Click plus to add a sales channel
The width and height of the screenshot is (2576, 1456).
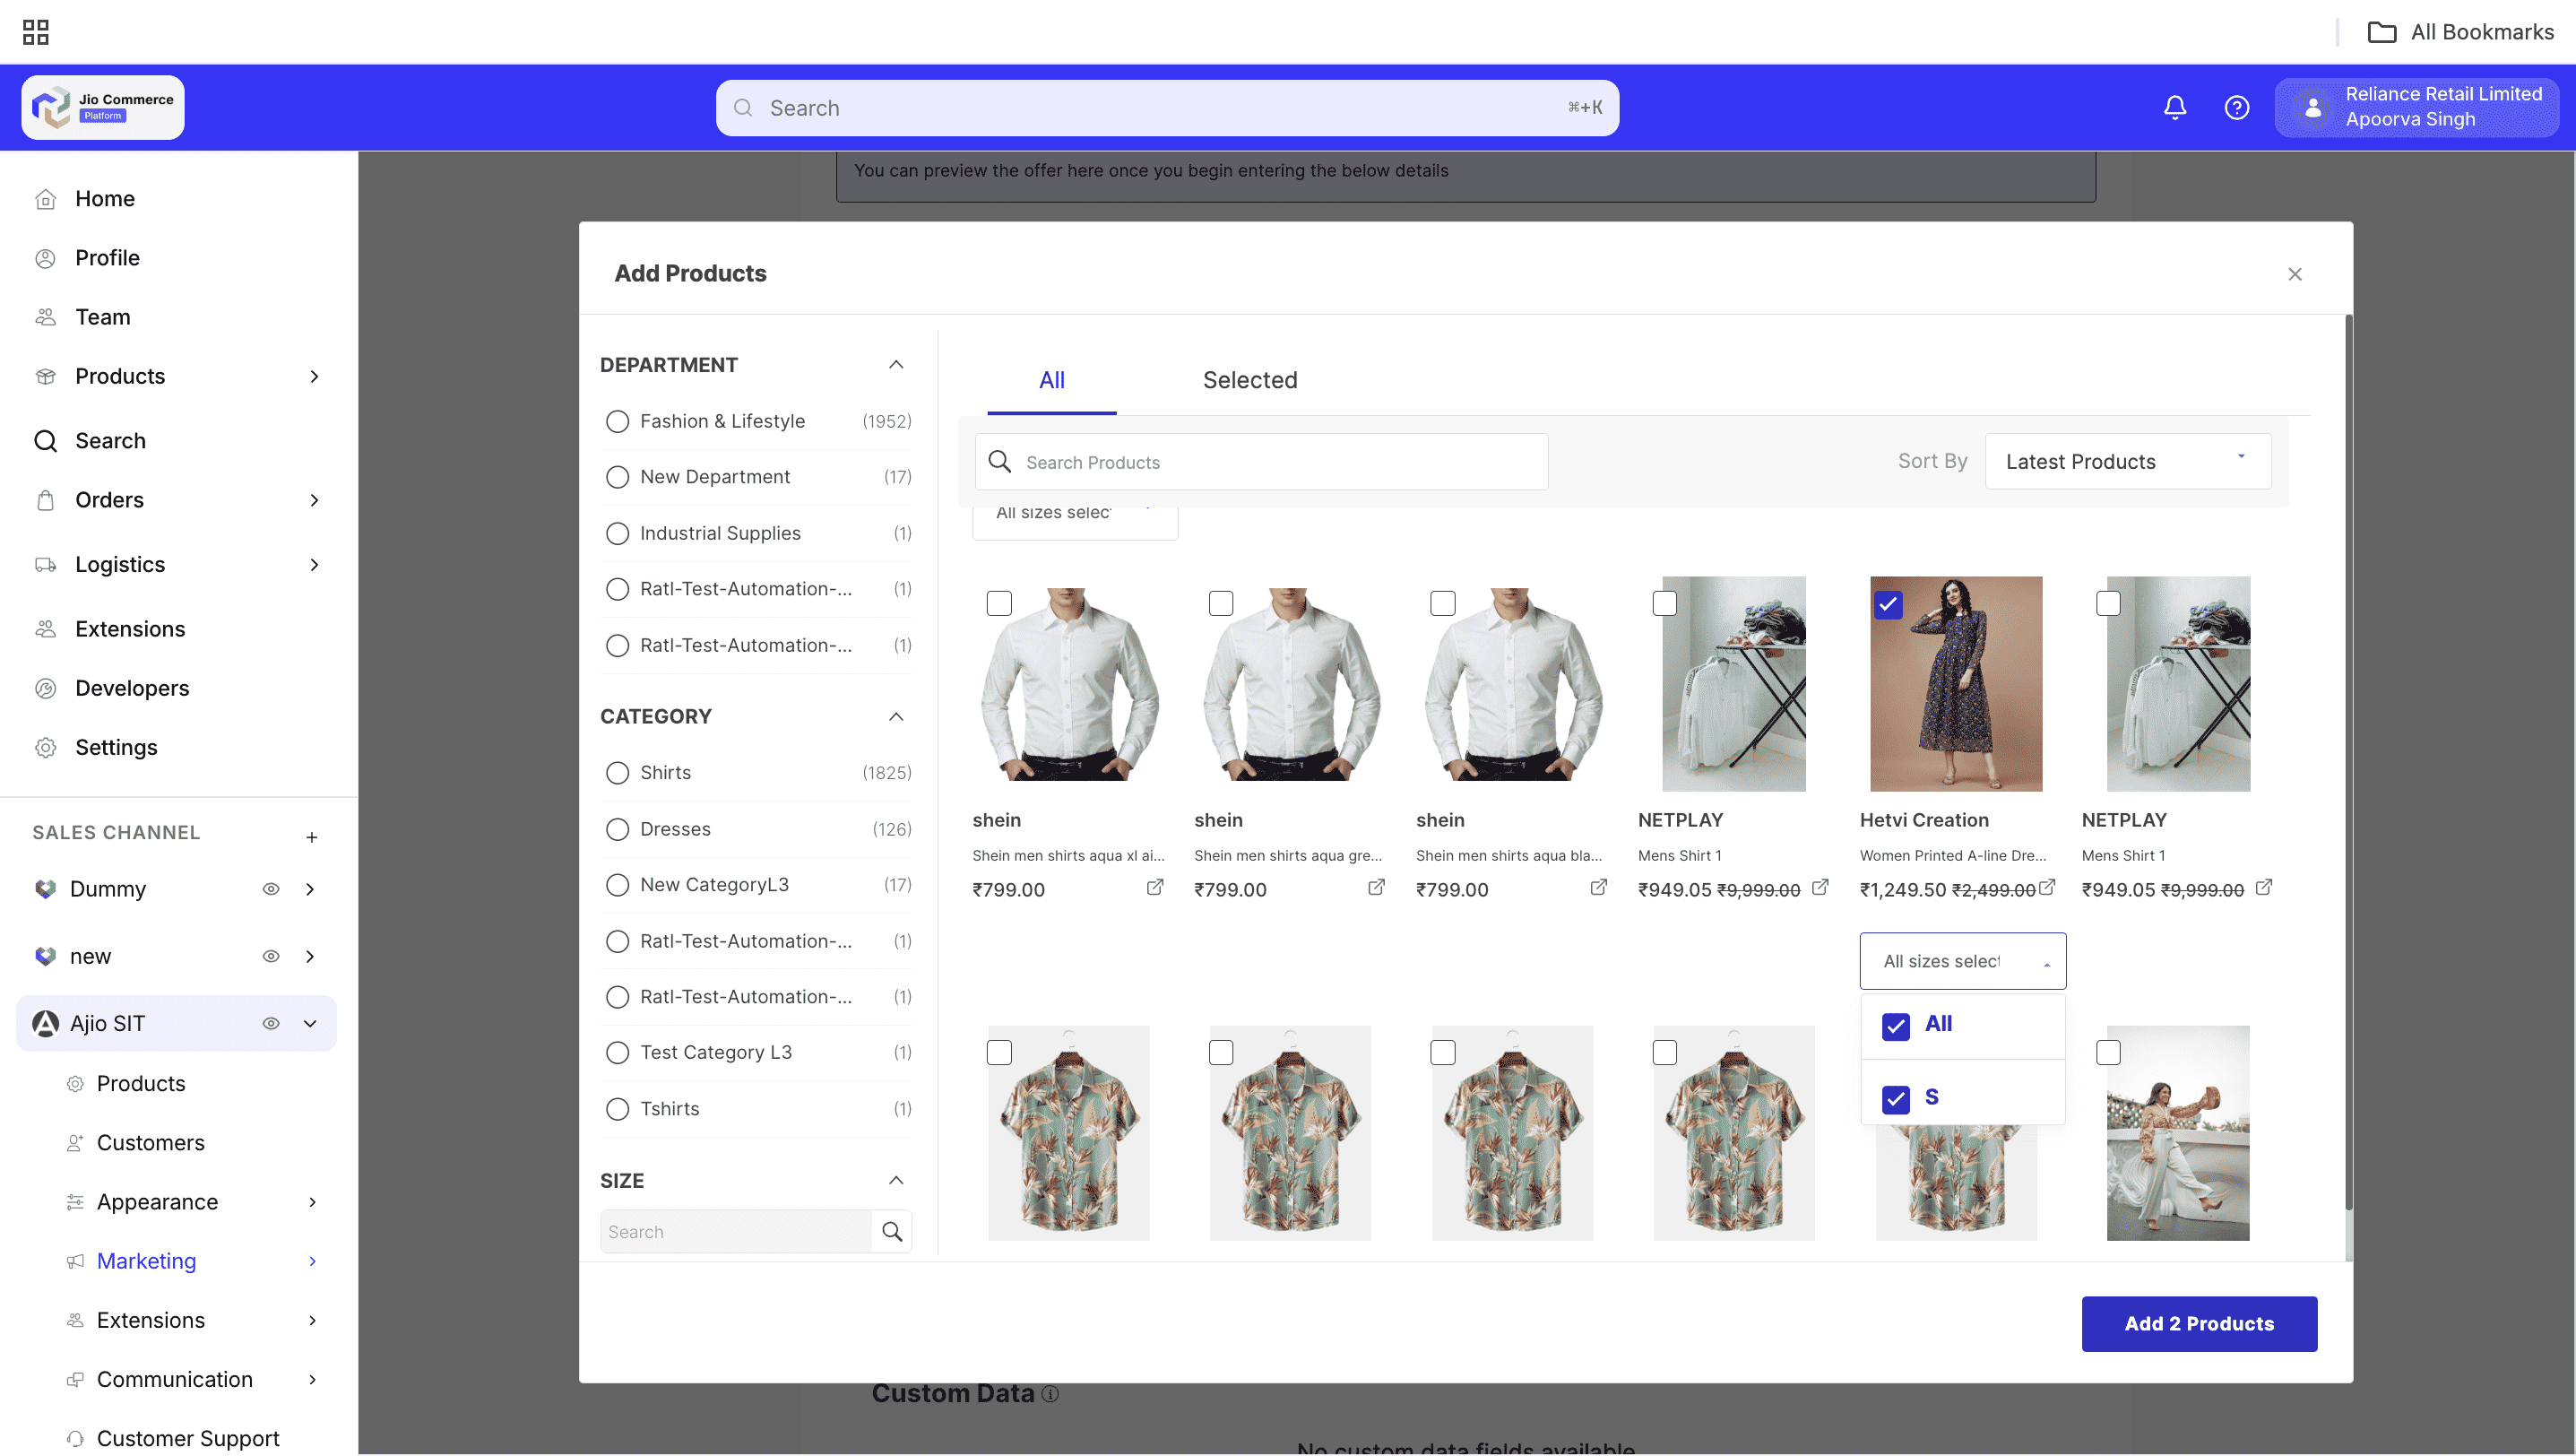[x=312, y=837]
